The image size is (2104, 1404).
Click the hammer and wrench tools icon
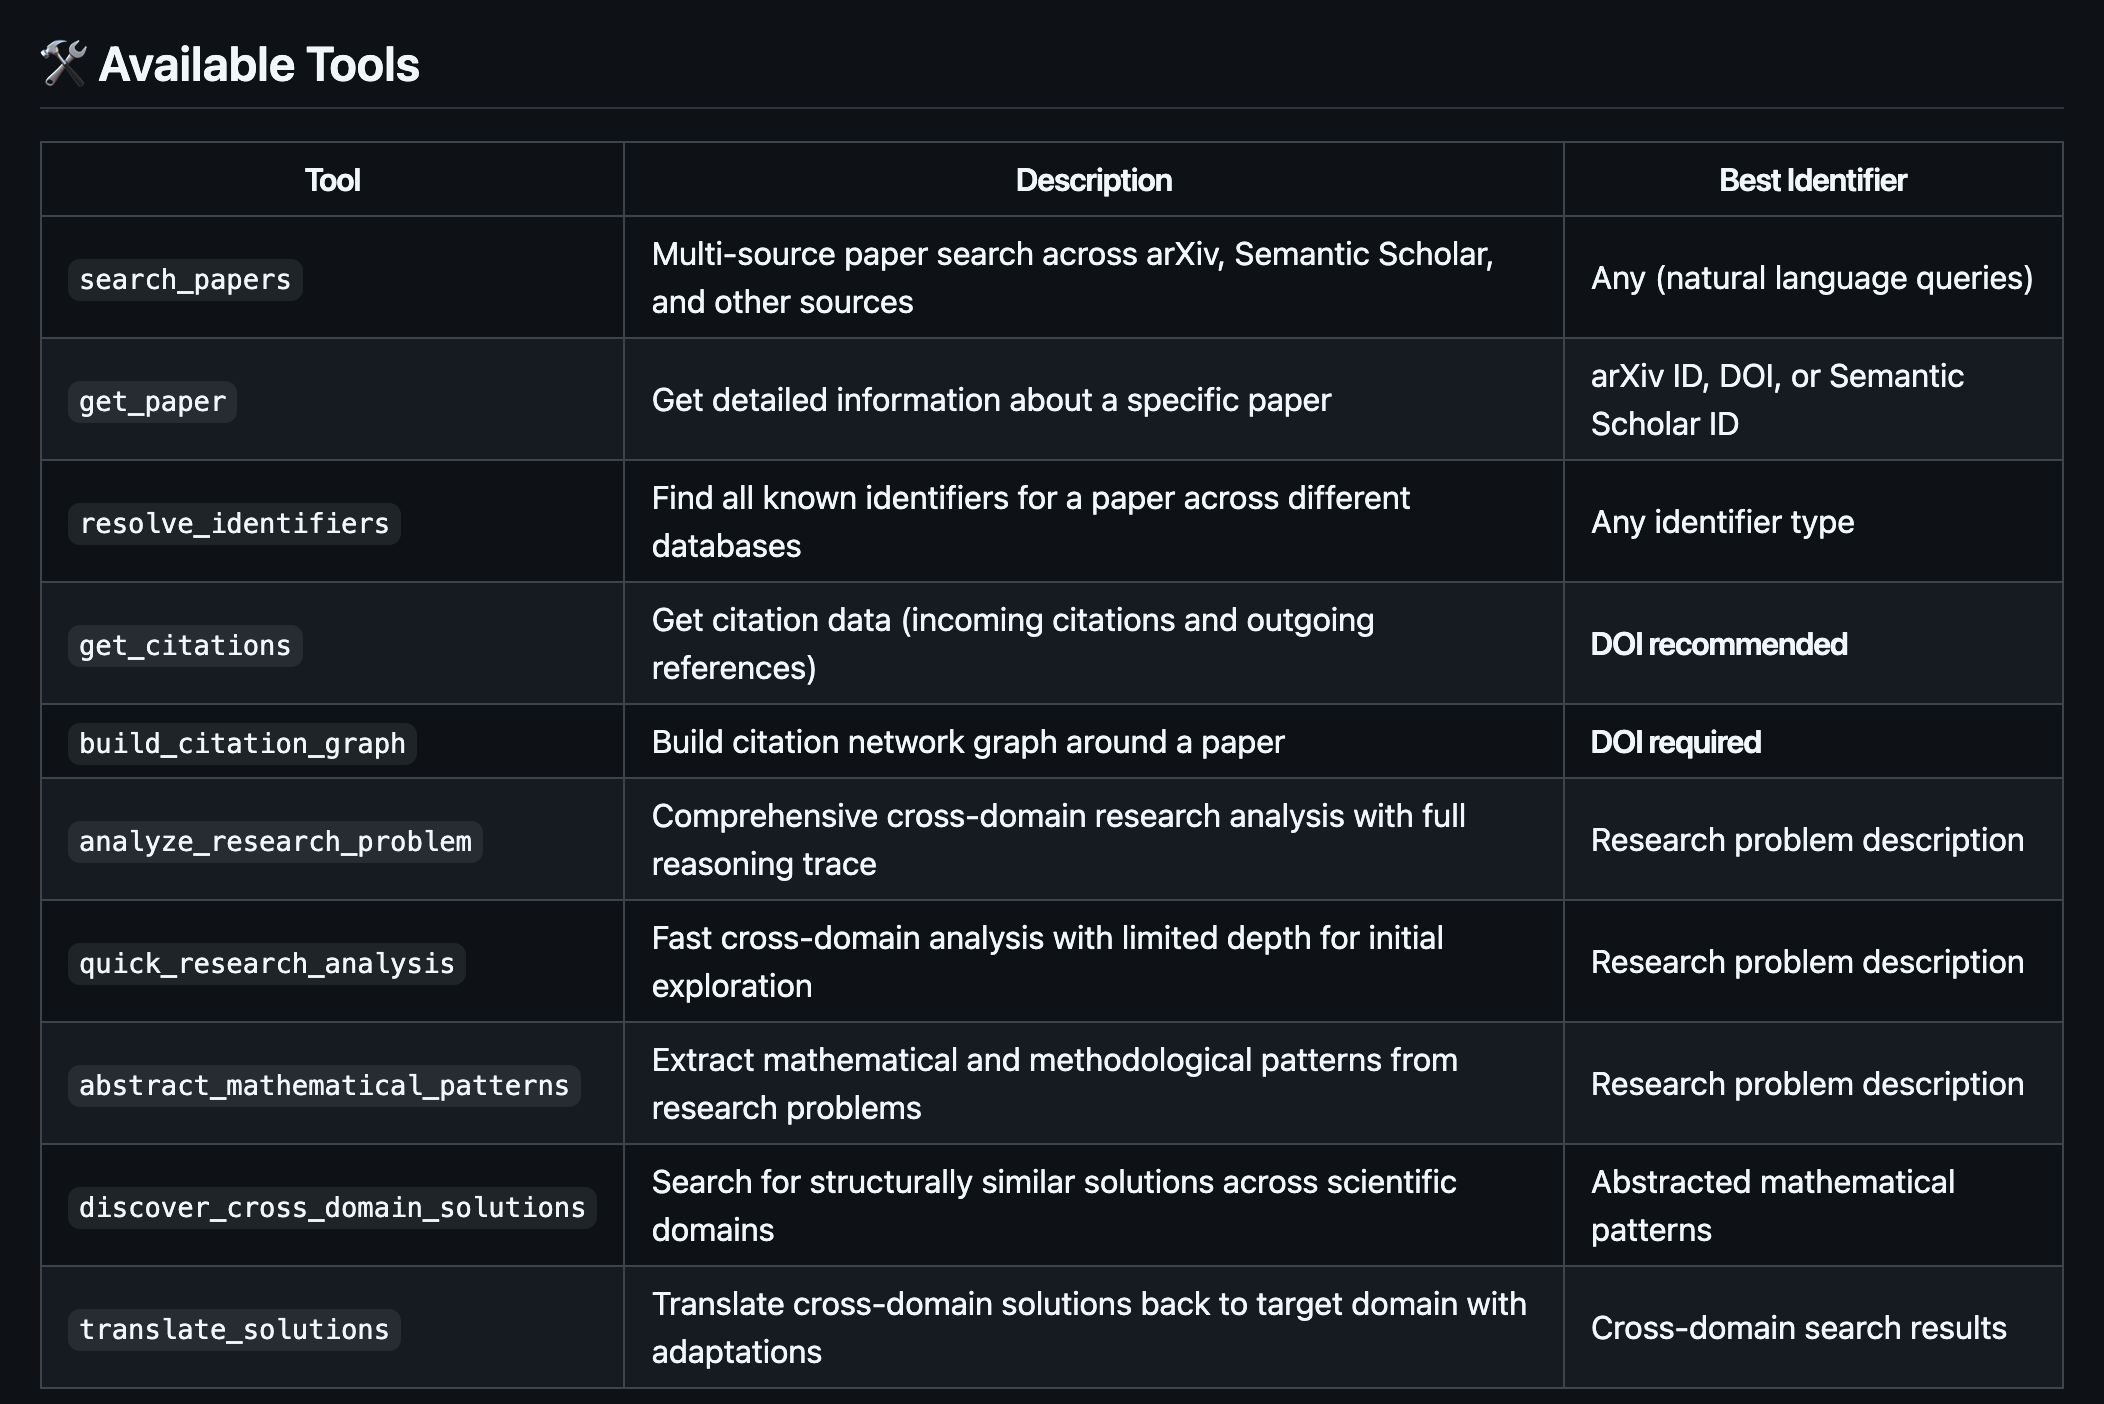pyautogui.click(x=63, y=64)
